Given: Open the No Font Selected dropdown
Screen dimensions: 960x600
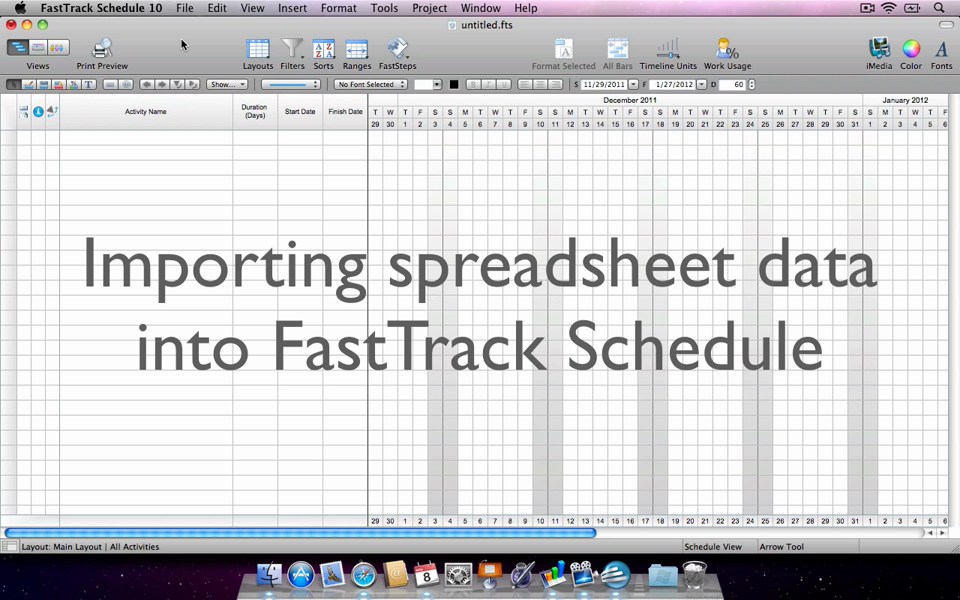Looking at the screenshot, I should click(370, 84).
